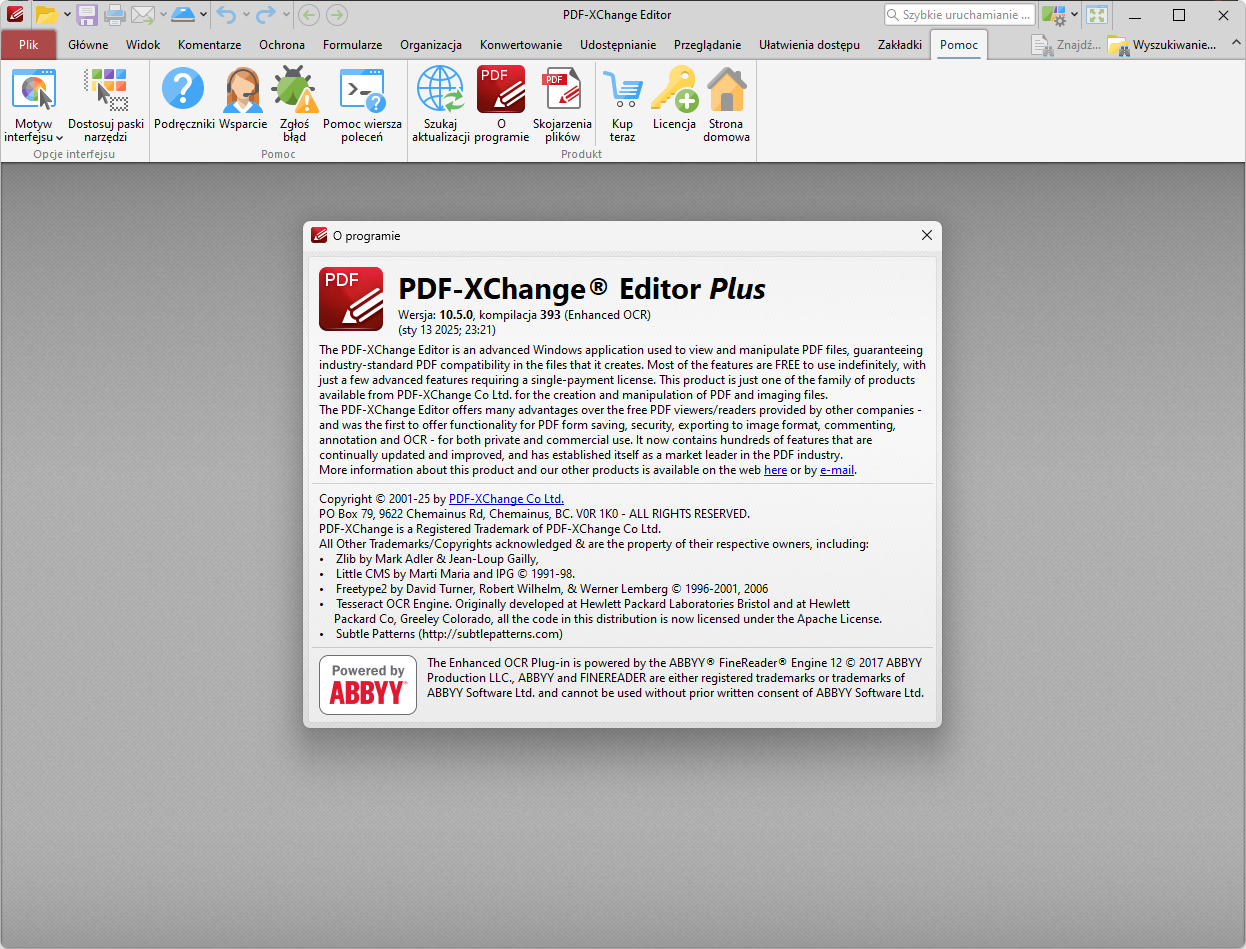Expand the redo history dropdown arrow
Image resolution: width=1246 pixels, height=949 pixels.
[x=286, y=15]
